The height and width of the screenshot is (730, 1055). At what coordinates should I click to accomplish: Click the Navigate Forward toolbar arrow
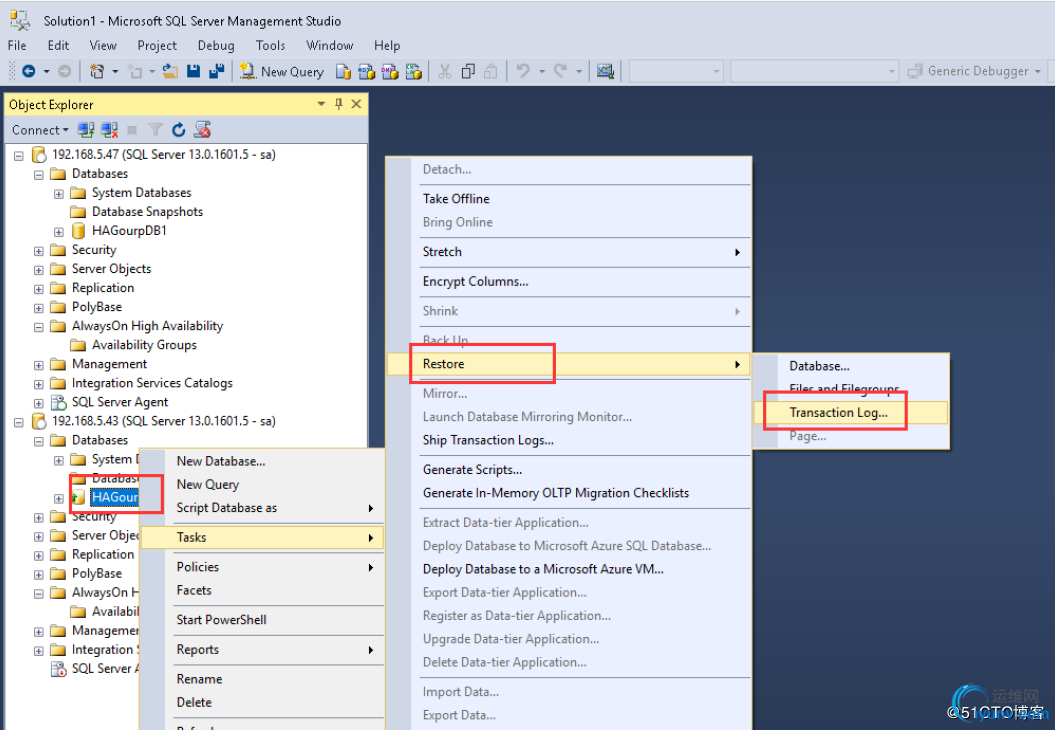(64, 71)
